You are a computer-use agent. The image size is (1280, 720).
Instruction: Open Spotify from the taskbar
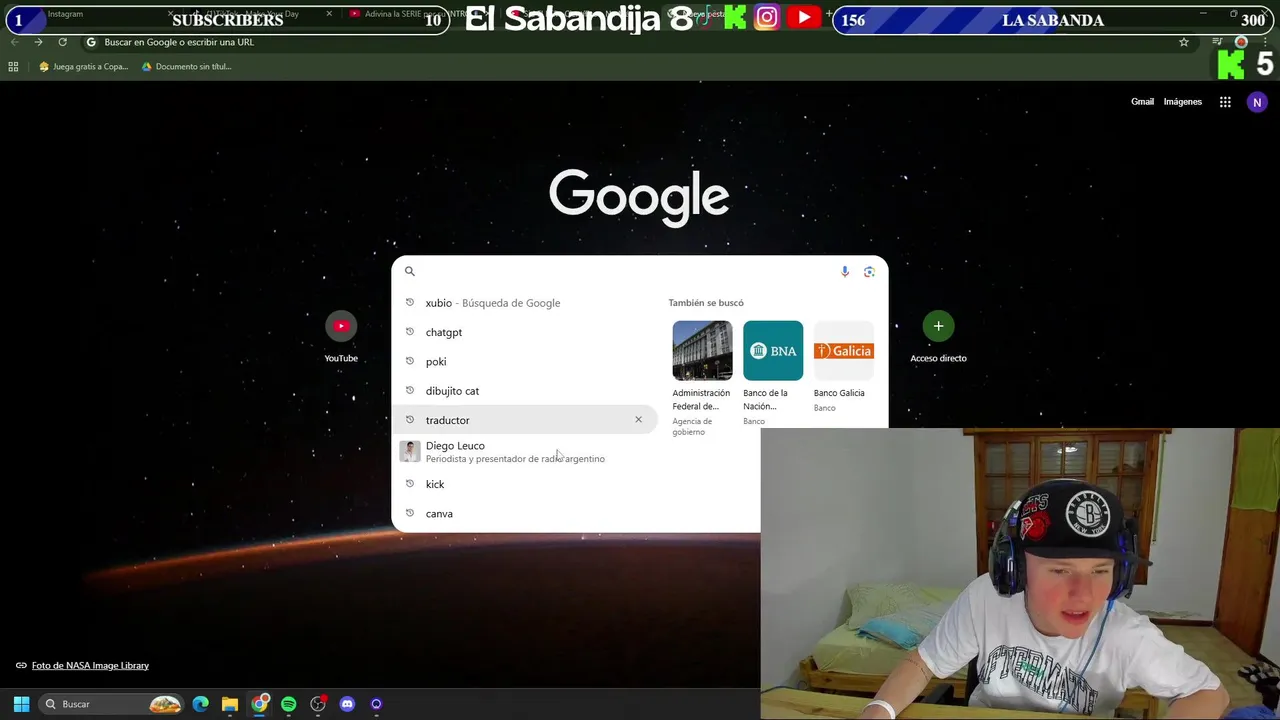(x=288, y=704)
